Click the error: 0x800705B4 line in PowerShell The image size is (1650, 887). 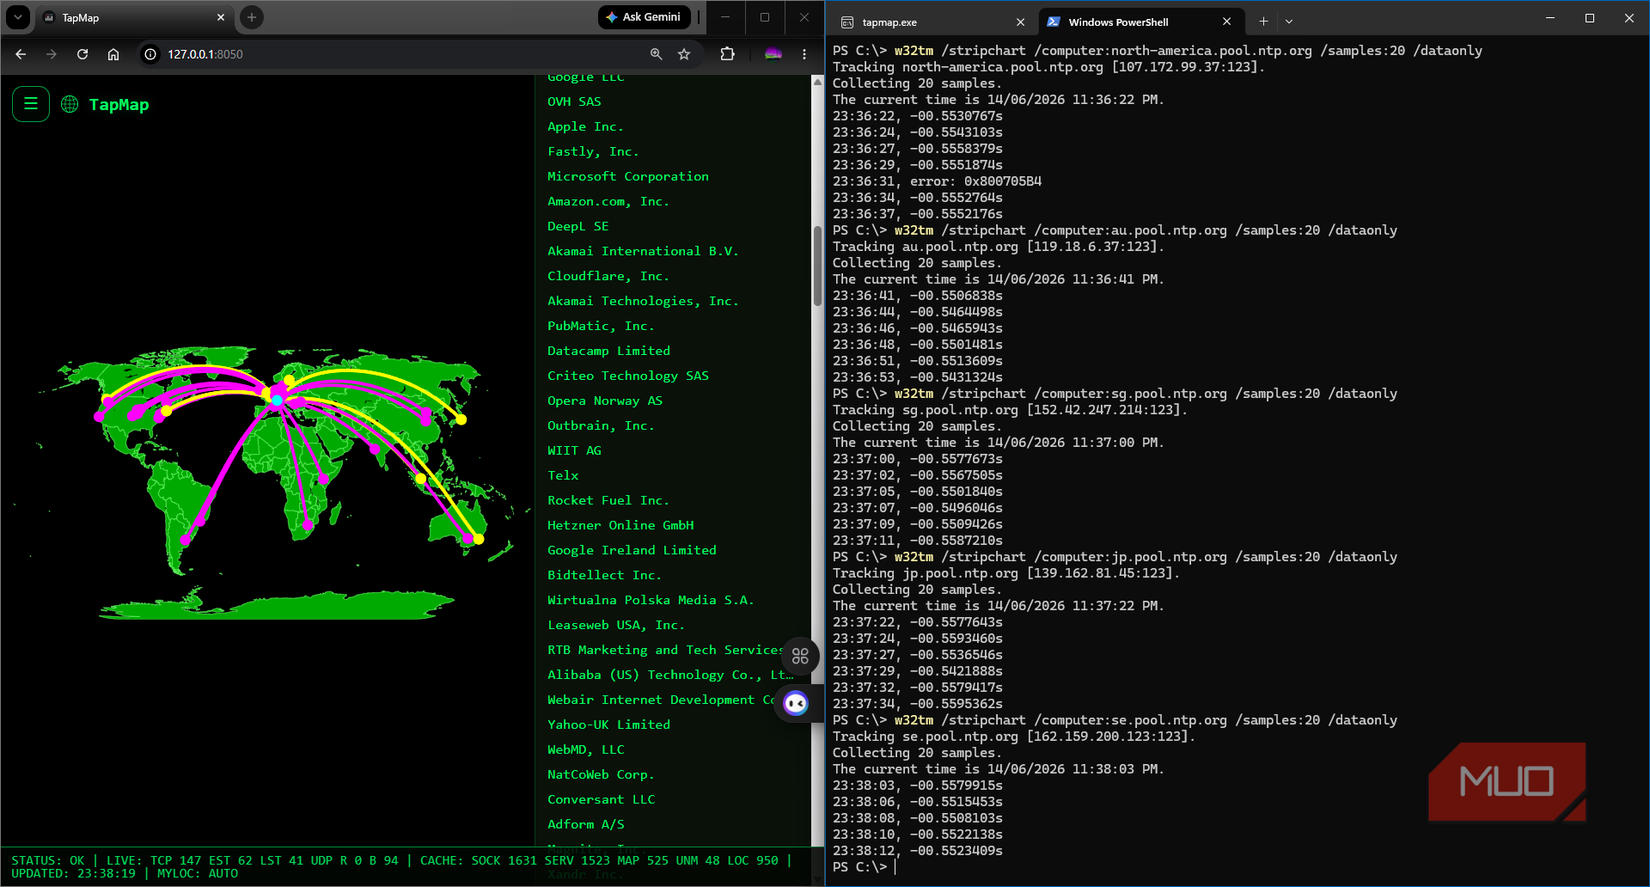pyautogui.click(x=937, y=181)
